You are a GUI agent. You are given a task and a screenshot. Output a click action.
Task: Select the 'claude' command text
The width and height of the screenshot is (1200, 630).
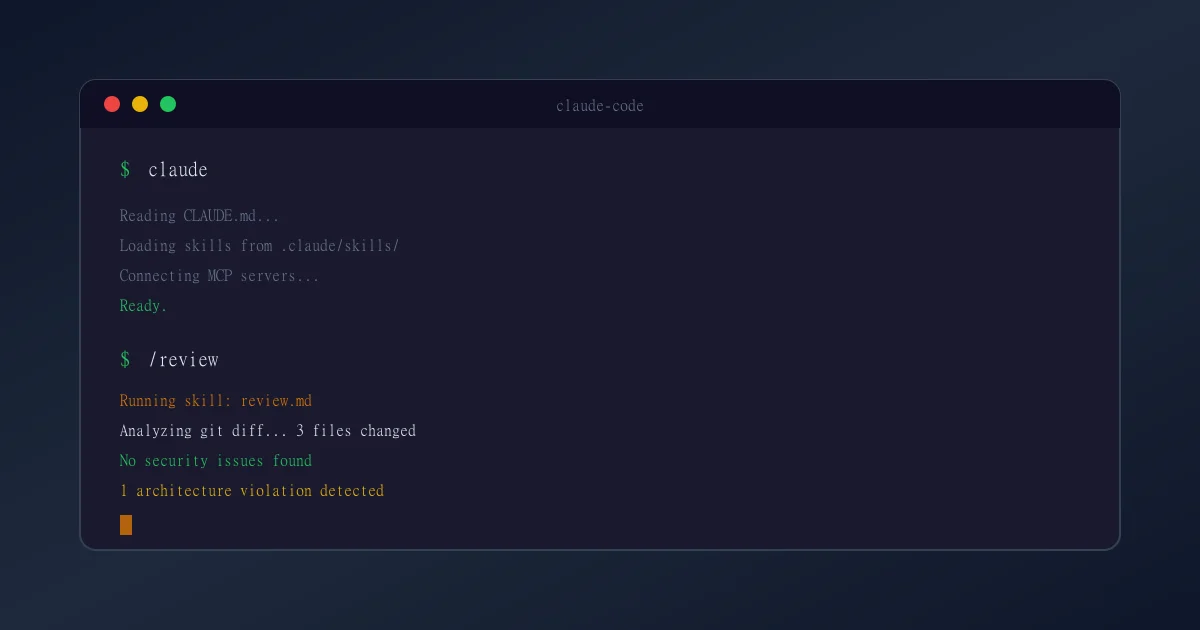click(x=177, y=169)
